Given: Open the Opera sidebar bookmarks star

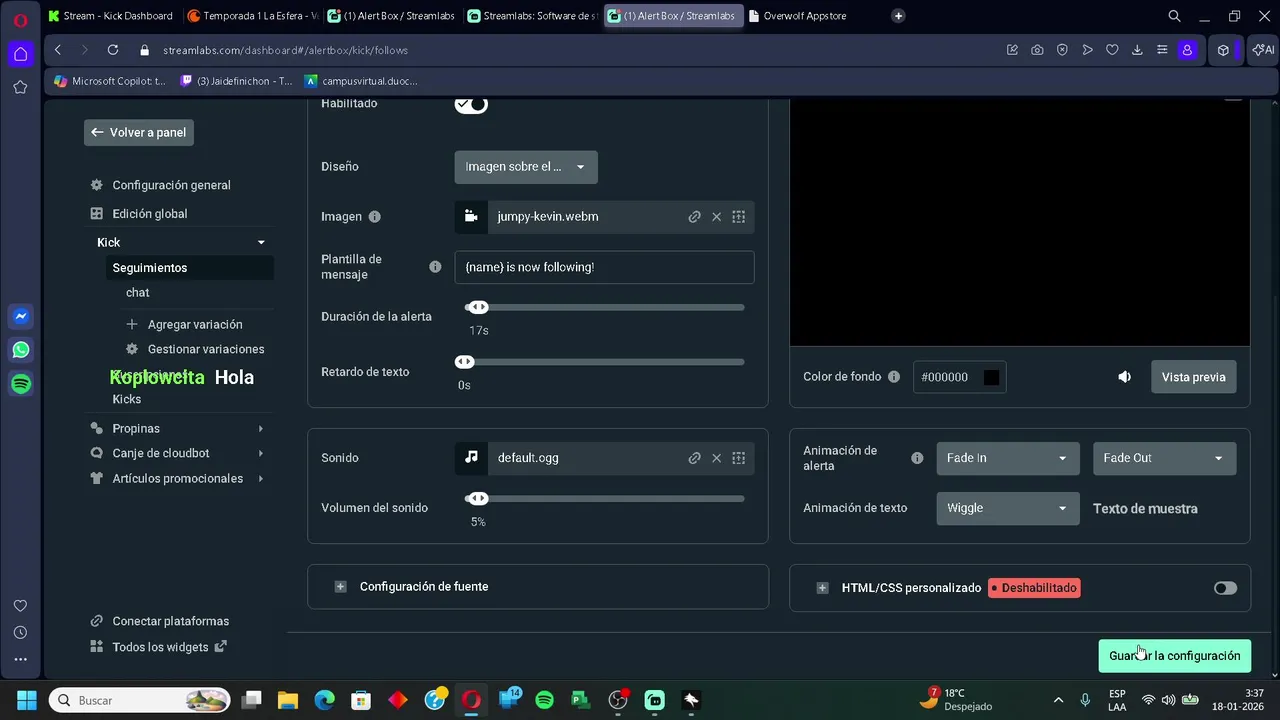Looking at the screenshot, I should [x=20, y=88].
